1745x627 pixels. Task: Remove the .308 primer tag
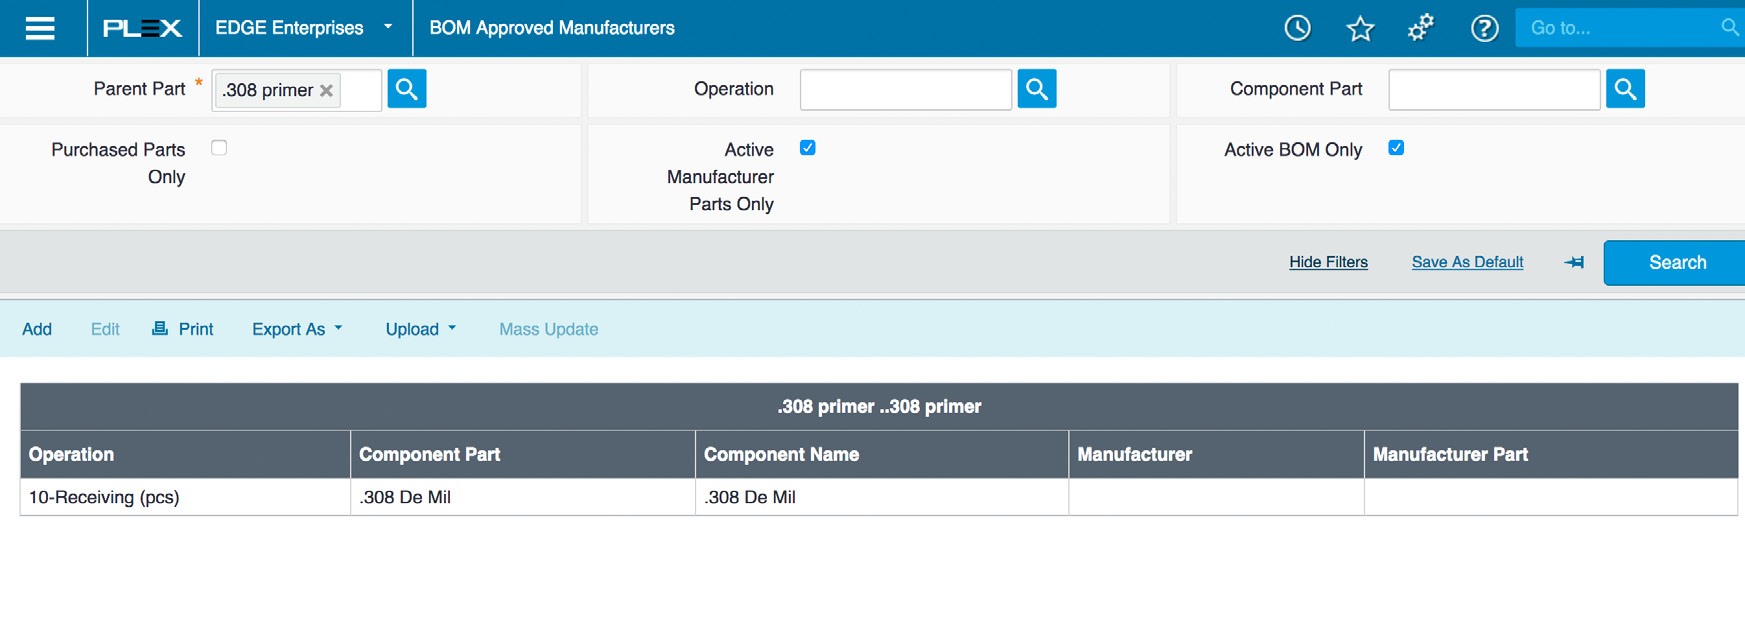point(326,90)
